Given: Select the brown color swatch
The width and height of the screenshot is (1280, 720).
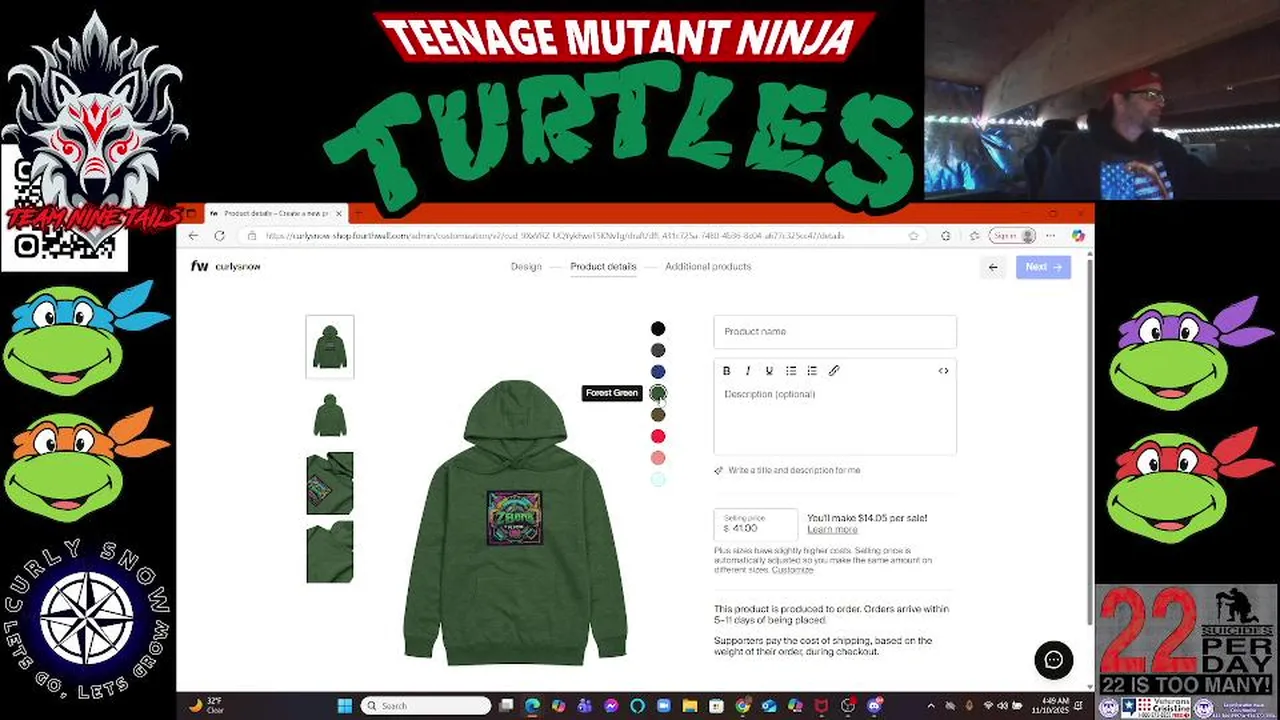Looking at the screenshot, I should click(658, 415).
